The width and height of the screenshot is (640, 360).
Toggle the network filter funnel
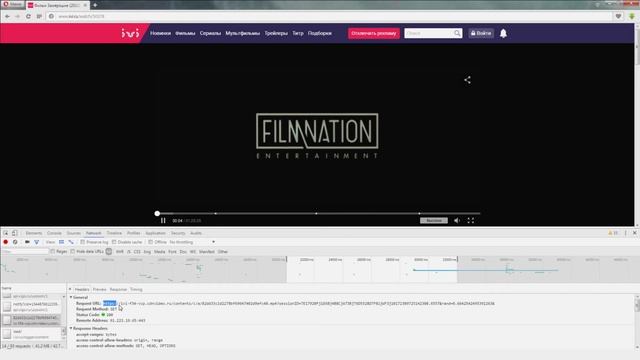37,242
